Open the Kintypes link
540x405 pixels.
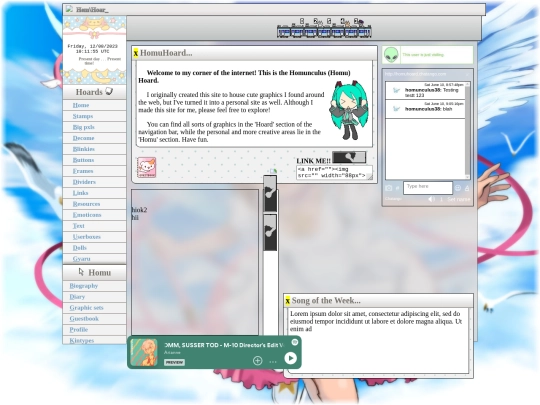click(82, 341)
